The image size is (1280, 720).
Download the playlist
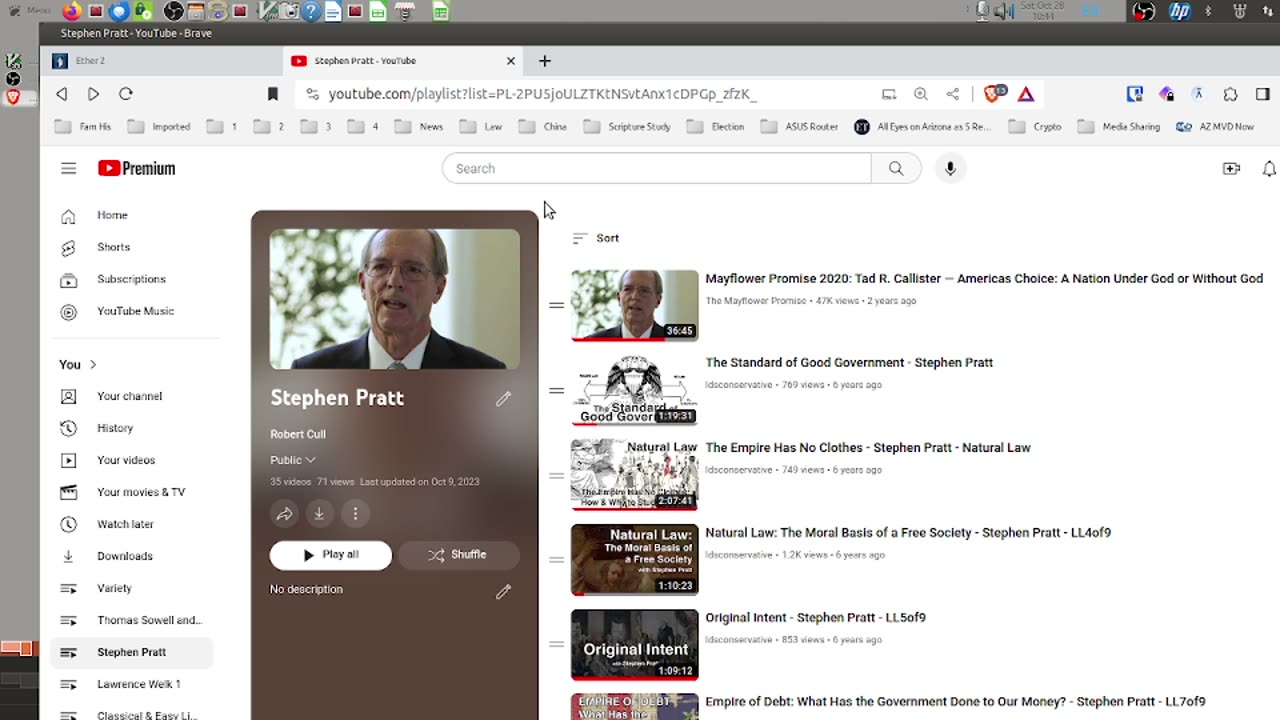[319, 514]
